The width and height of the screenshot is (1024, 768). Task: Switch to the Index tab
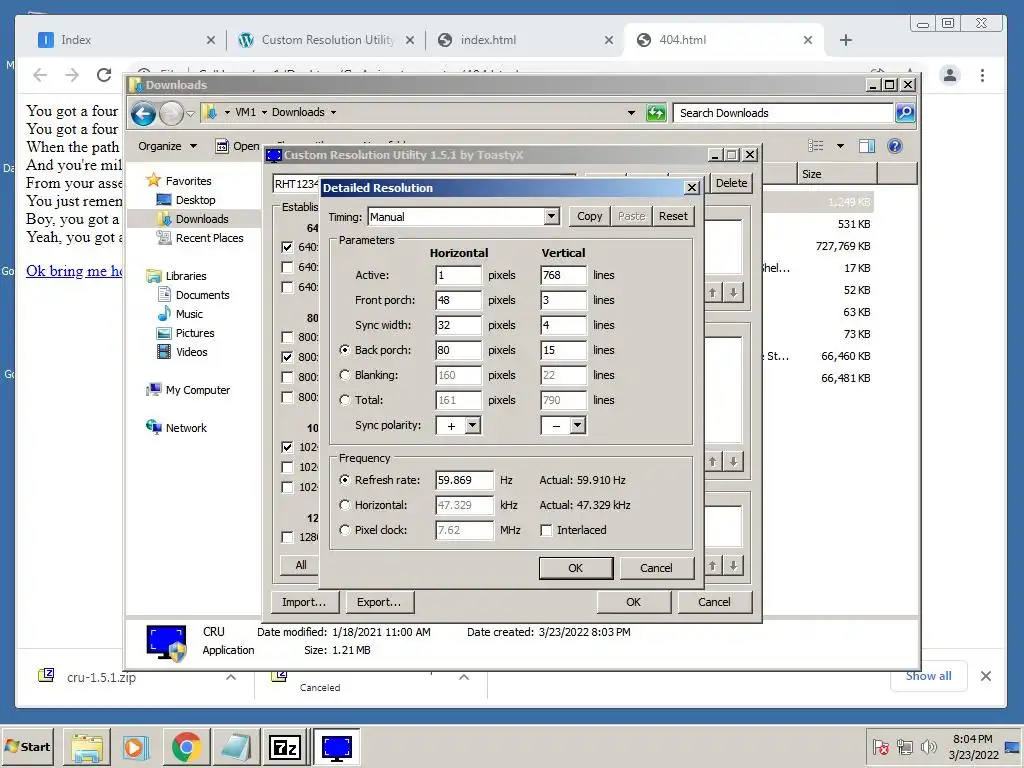coord(127,40)
